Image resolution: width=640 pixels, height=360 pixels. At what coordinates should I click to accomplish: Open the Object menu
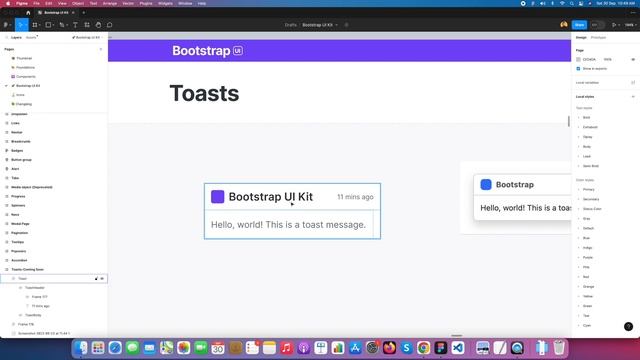78,3
